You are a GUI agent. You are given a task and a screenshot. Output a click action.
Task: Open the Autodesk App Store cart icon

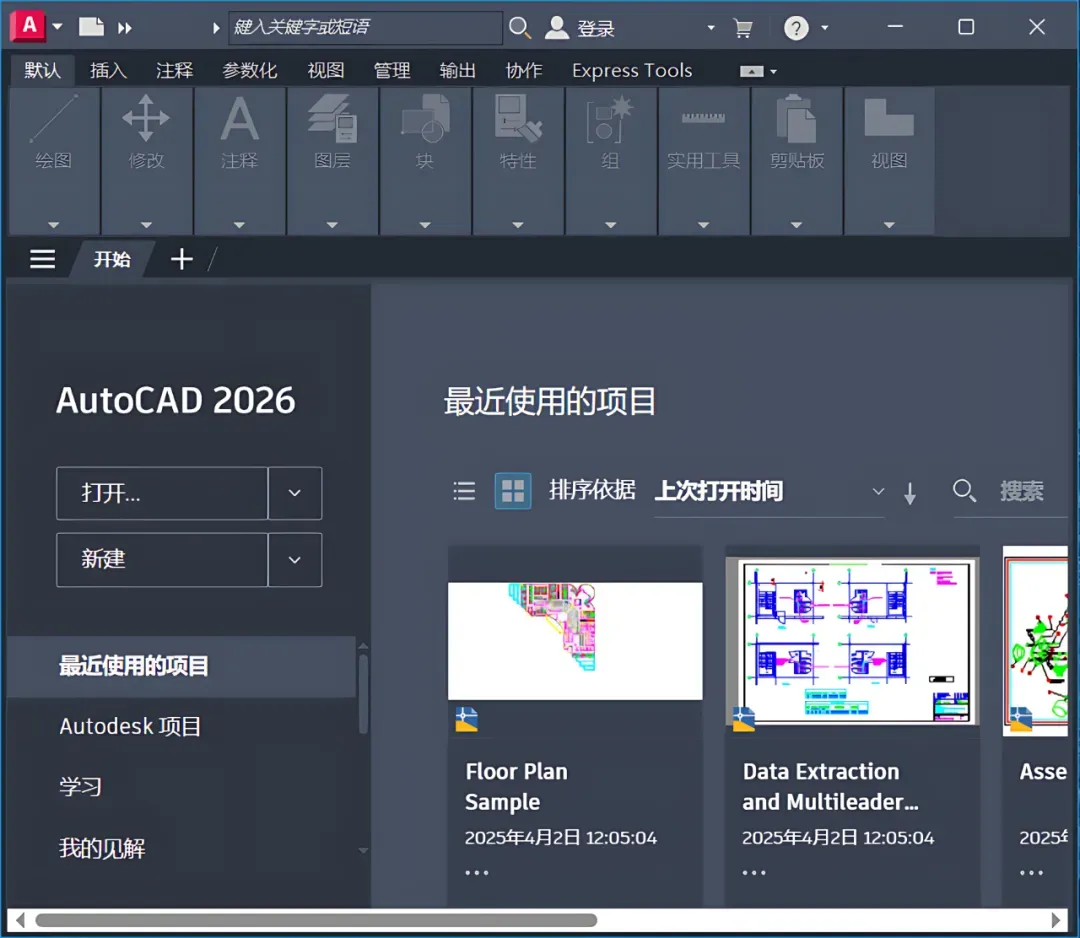(743, 28)
